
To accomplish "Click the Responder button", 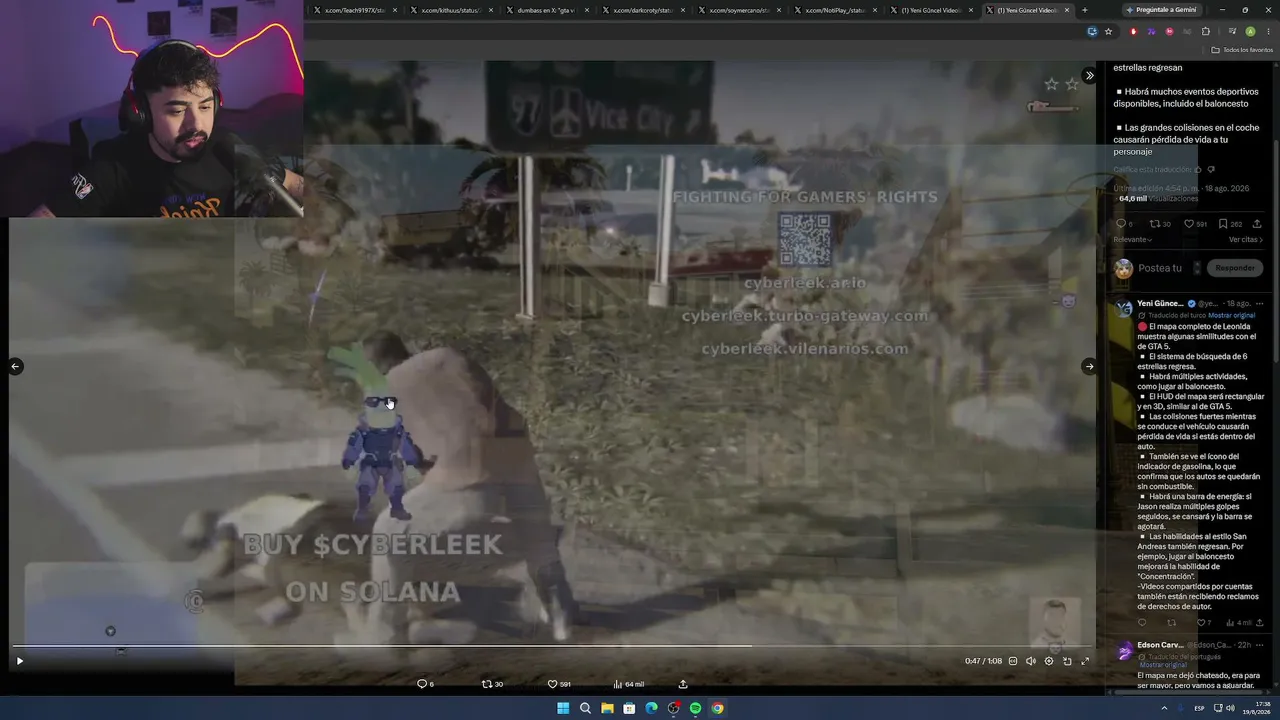I will (1235, 268).
